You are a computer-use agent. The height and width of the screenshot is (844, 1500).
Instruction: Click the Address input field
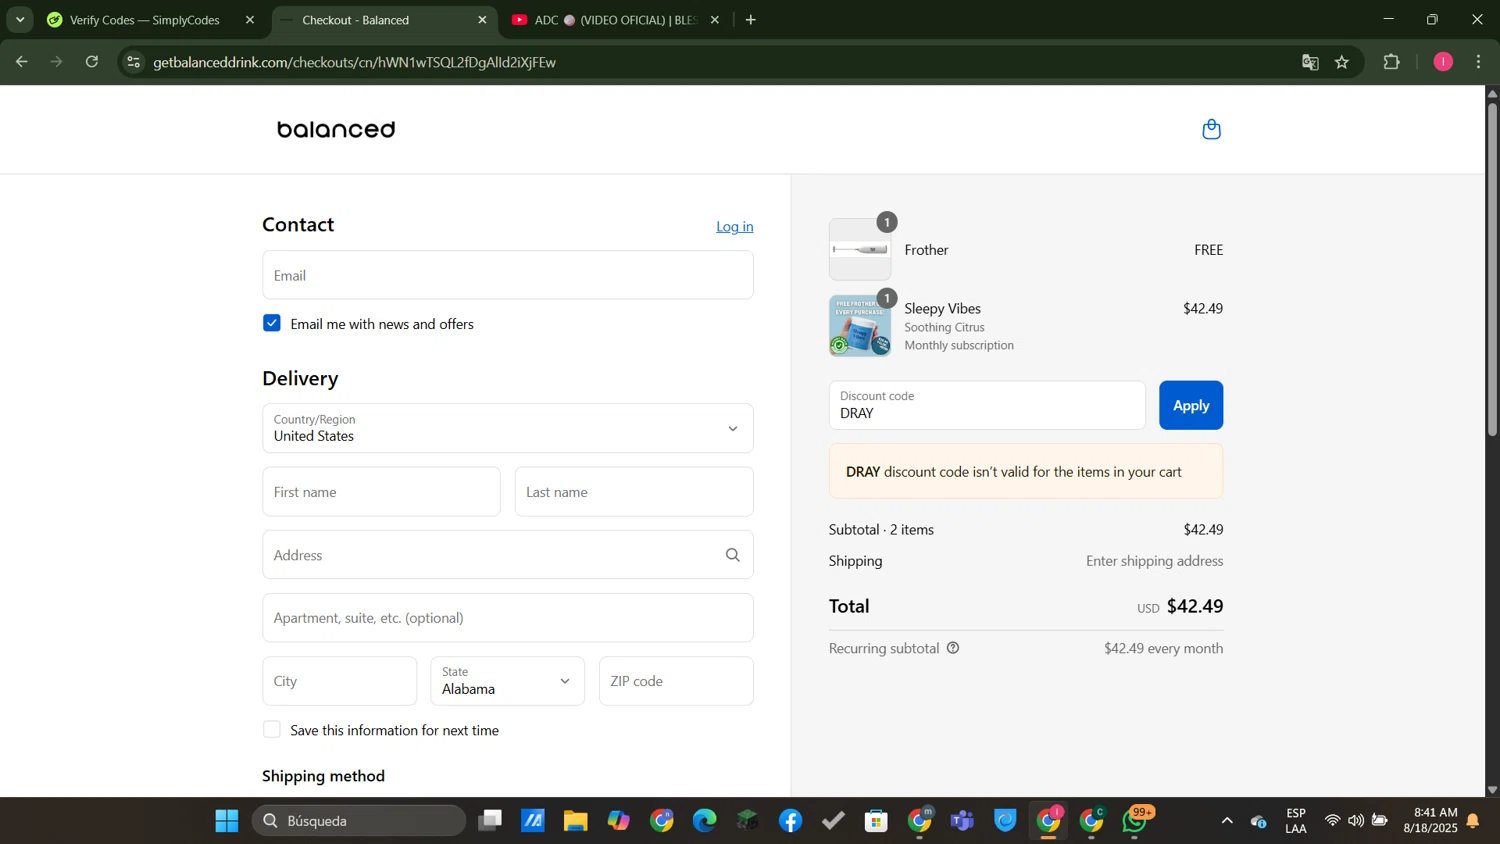[508, 555]
